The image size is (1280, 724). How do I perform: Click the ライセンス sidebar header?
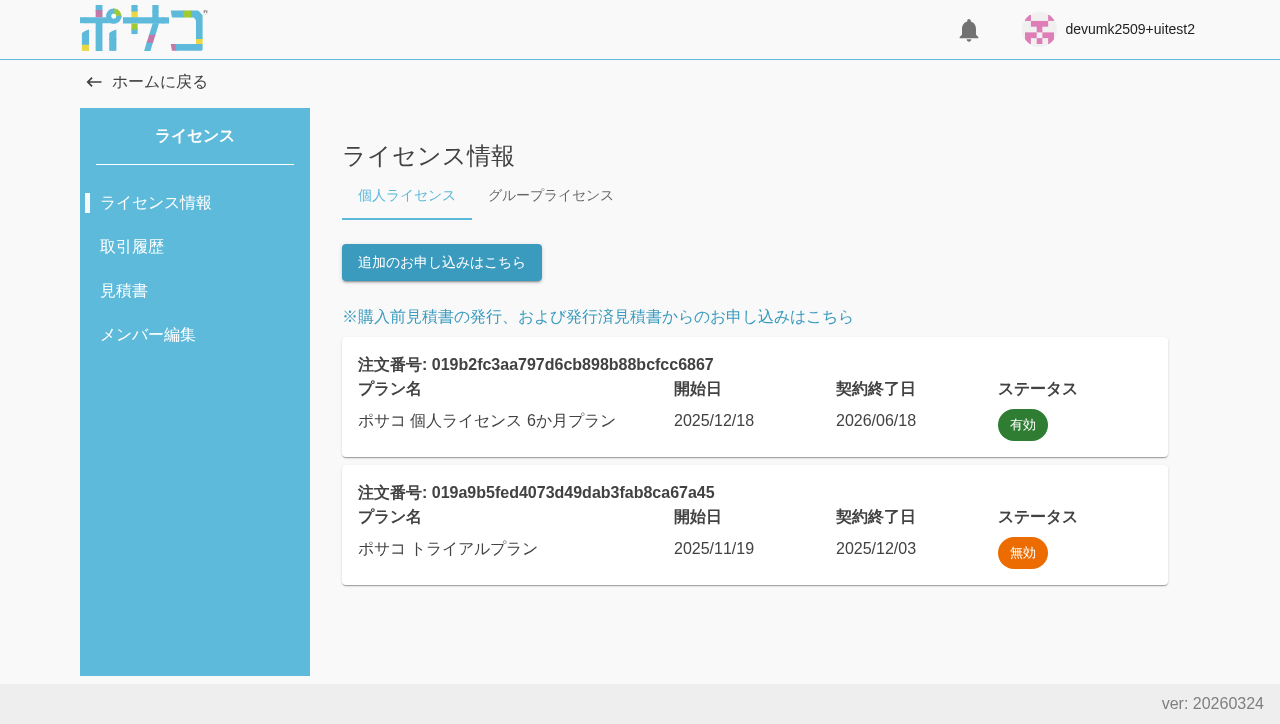coord(195,136)
